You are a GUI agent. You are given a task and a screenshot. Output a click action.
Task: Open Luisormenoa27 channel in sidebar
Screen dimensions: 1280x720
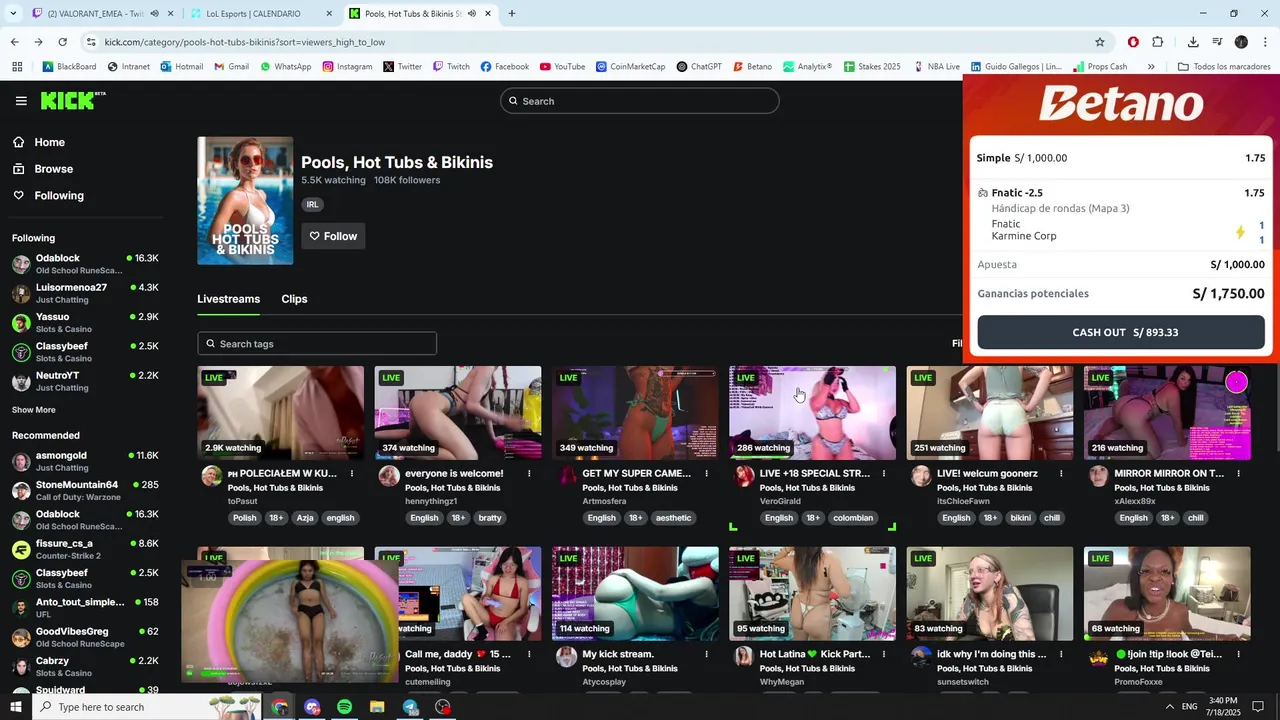pos(85,293)
